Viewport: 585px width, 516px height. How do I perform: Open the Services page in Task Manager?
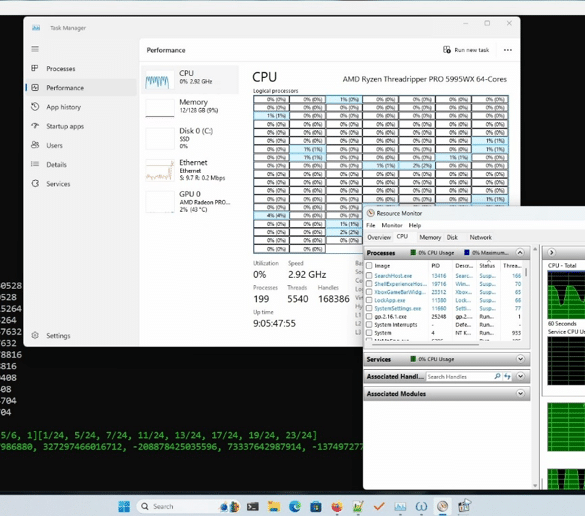58,184
